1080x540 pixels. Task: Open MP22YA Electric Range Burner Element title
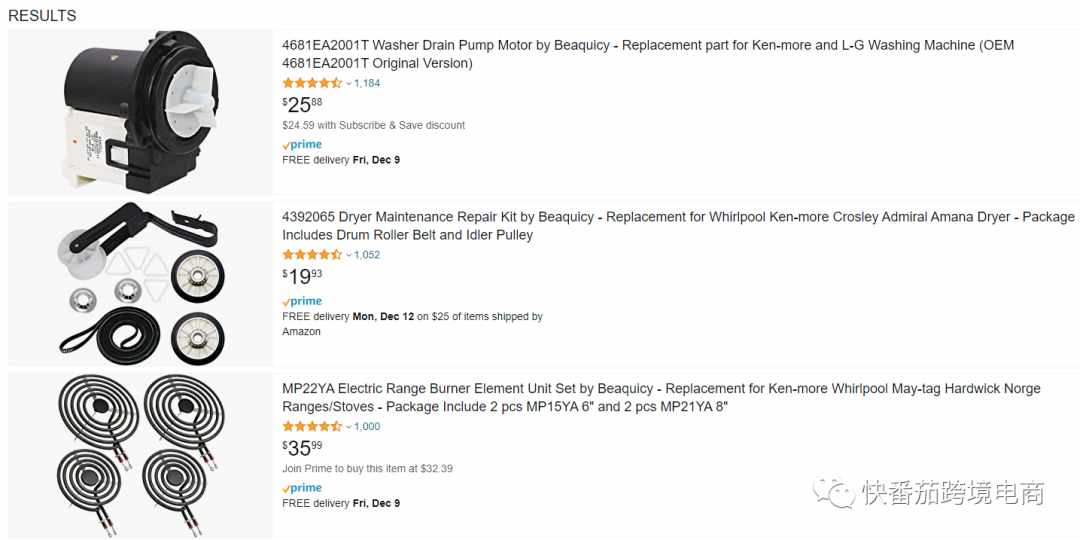pyautogui.click(x=661, y=397)
